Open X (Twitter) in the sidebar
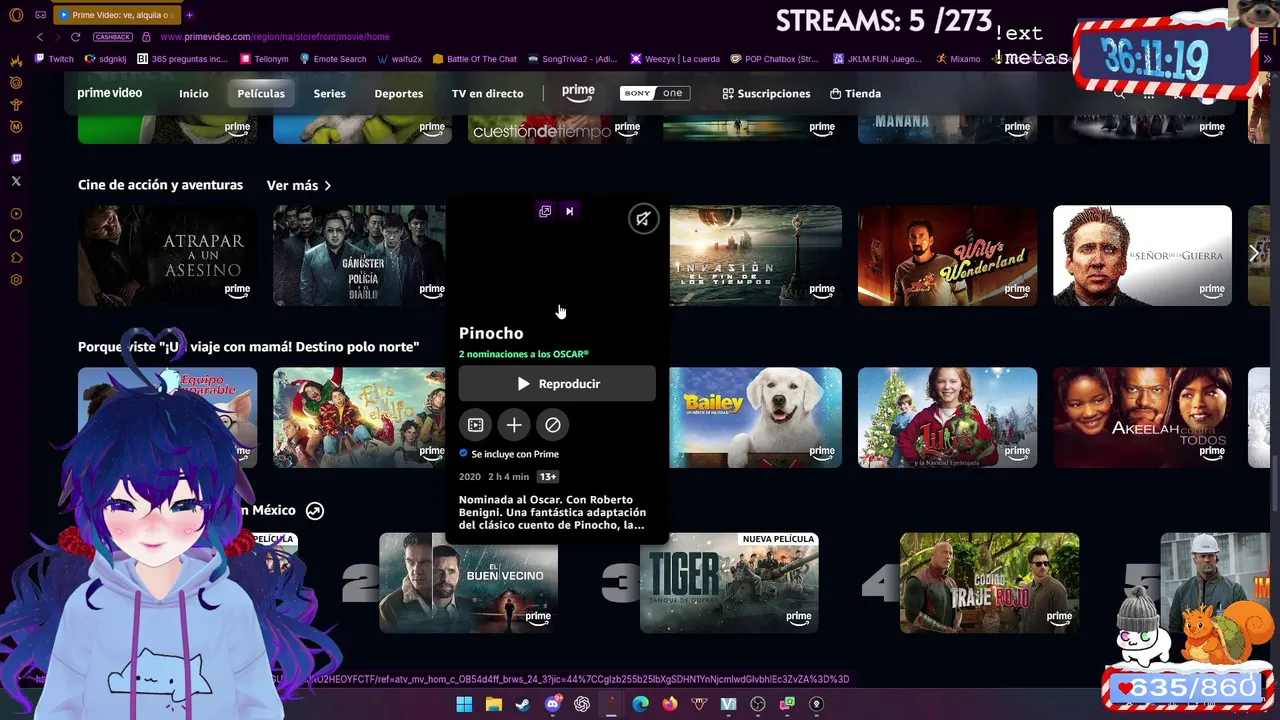This screenshot has height=720, width=1280. pyautogui.click(x=16, y=181)
